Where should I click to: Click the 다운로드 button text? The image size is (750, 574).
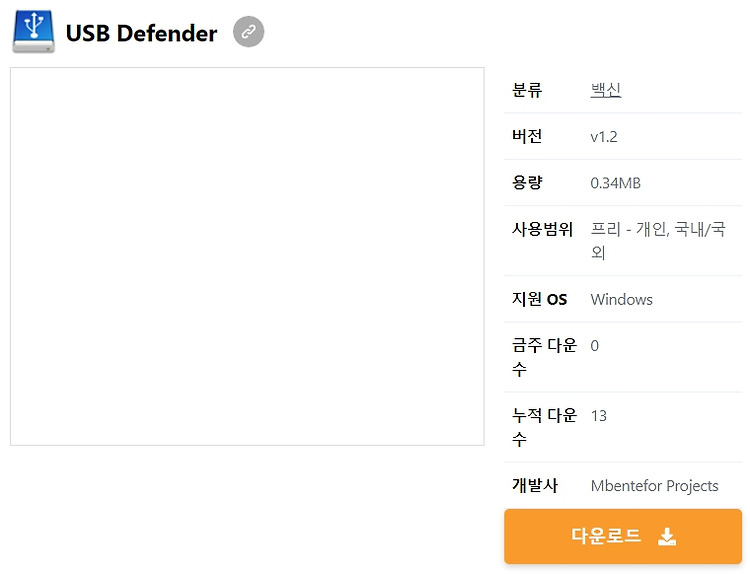click(606, 536)
